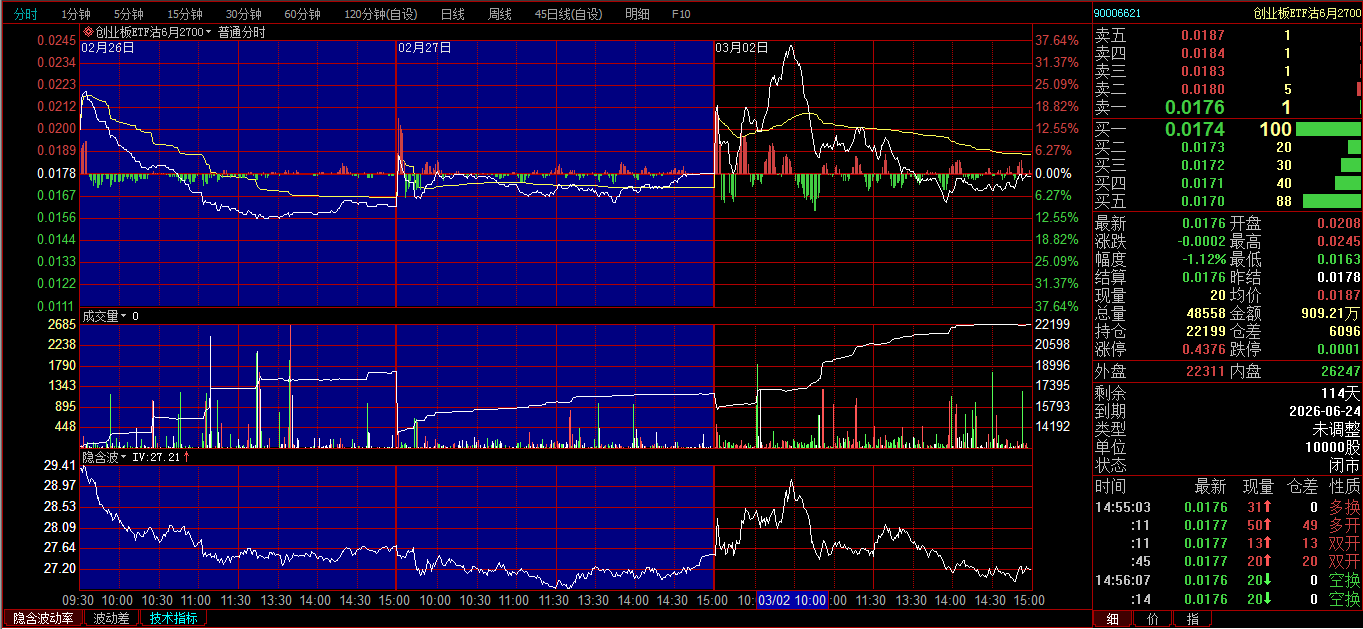Image resolution: width=1363 pixels, height=629 pixels.
Task: Click the F10 info button
Action: [x=681, y=14]
